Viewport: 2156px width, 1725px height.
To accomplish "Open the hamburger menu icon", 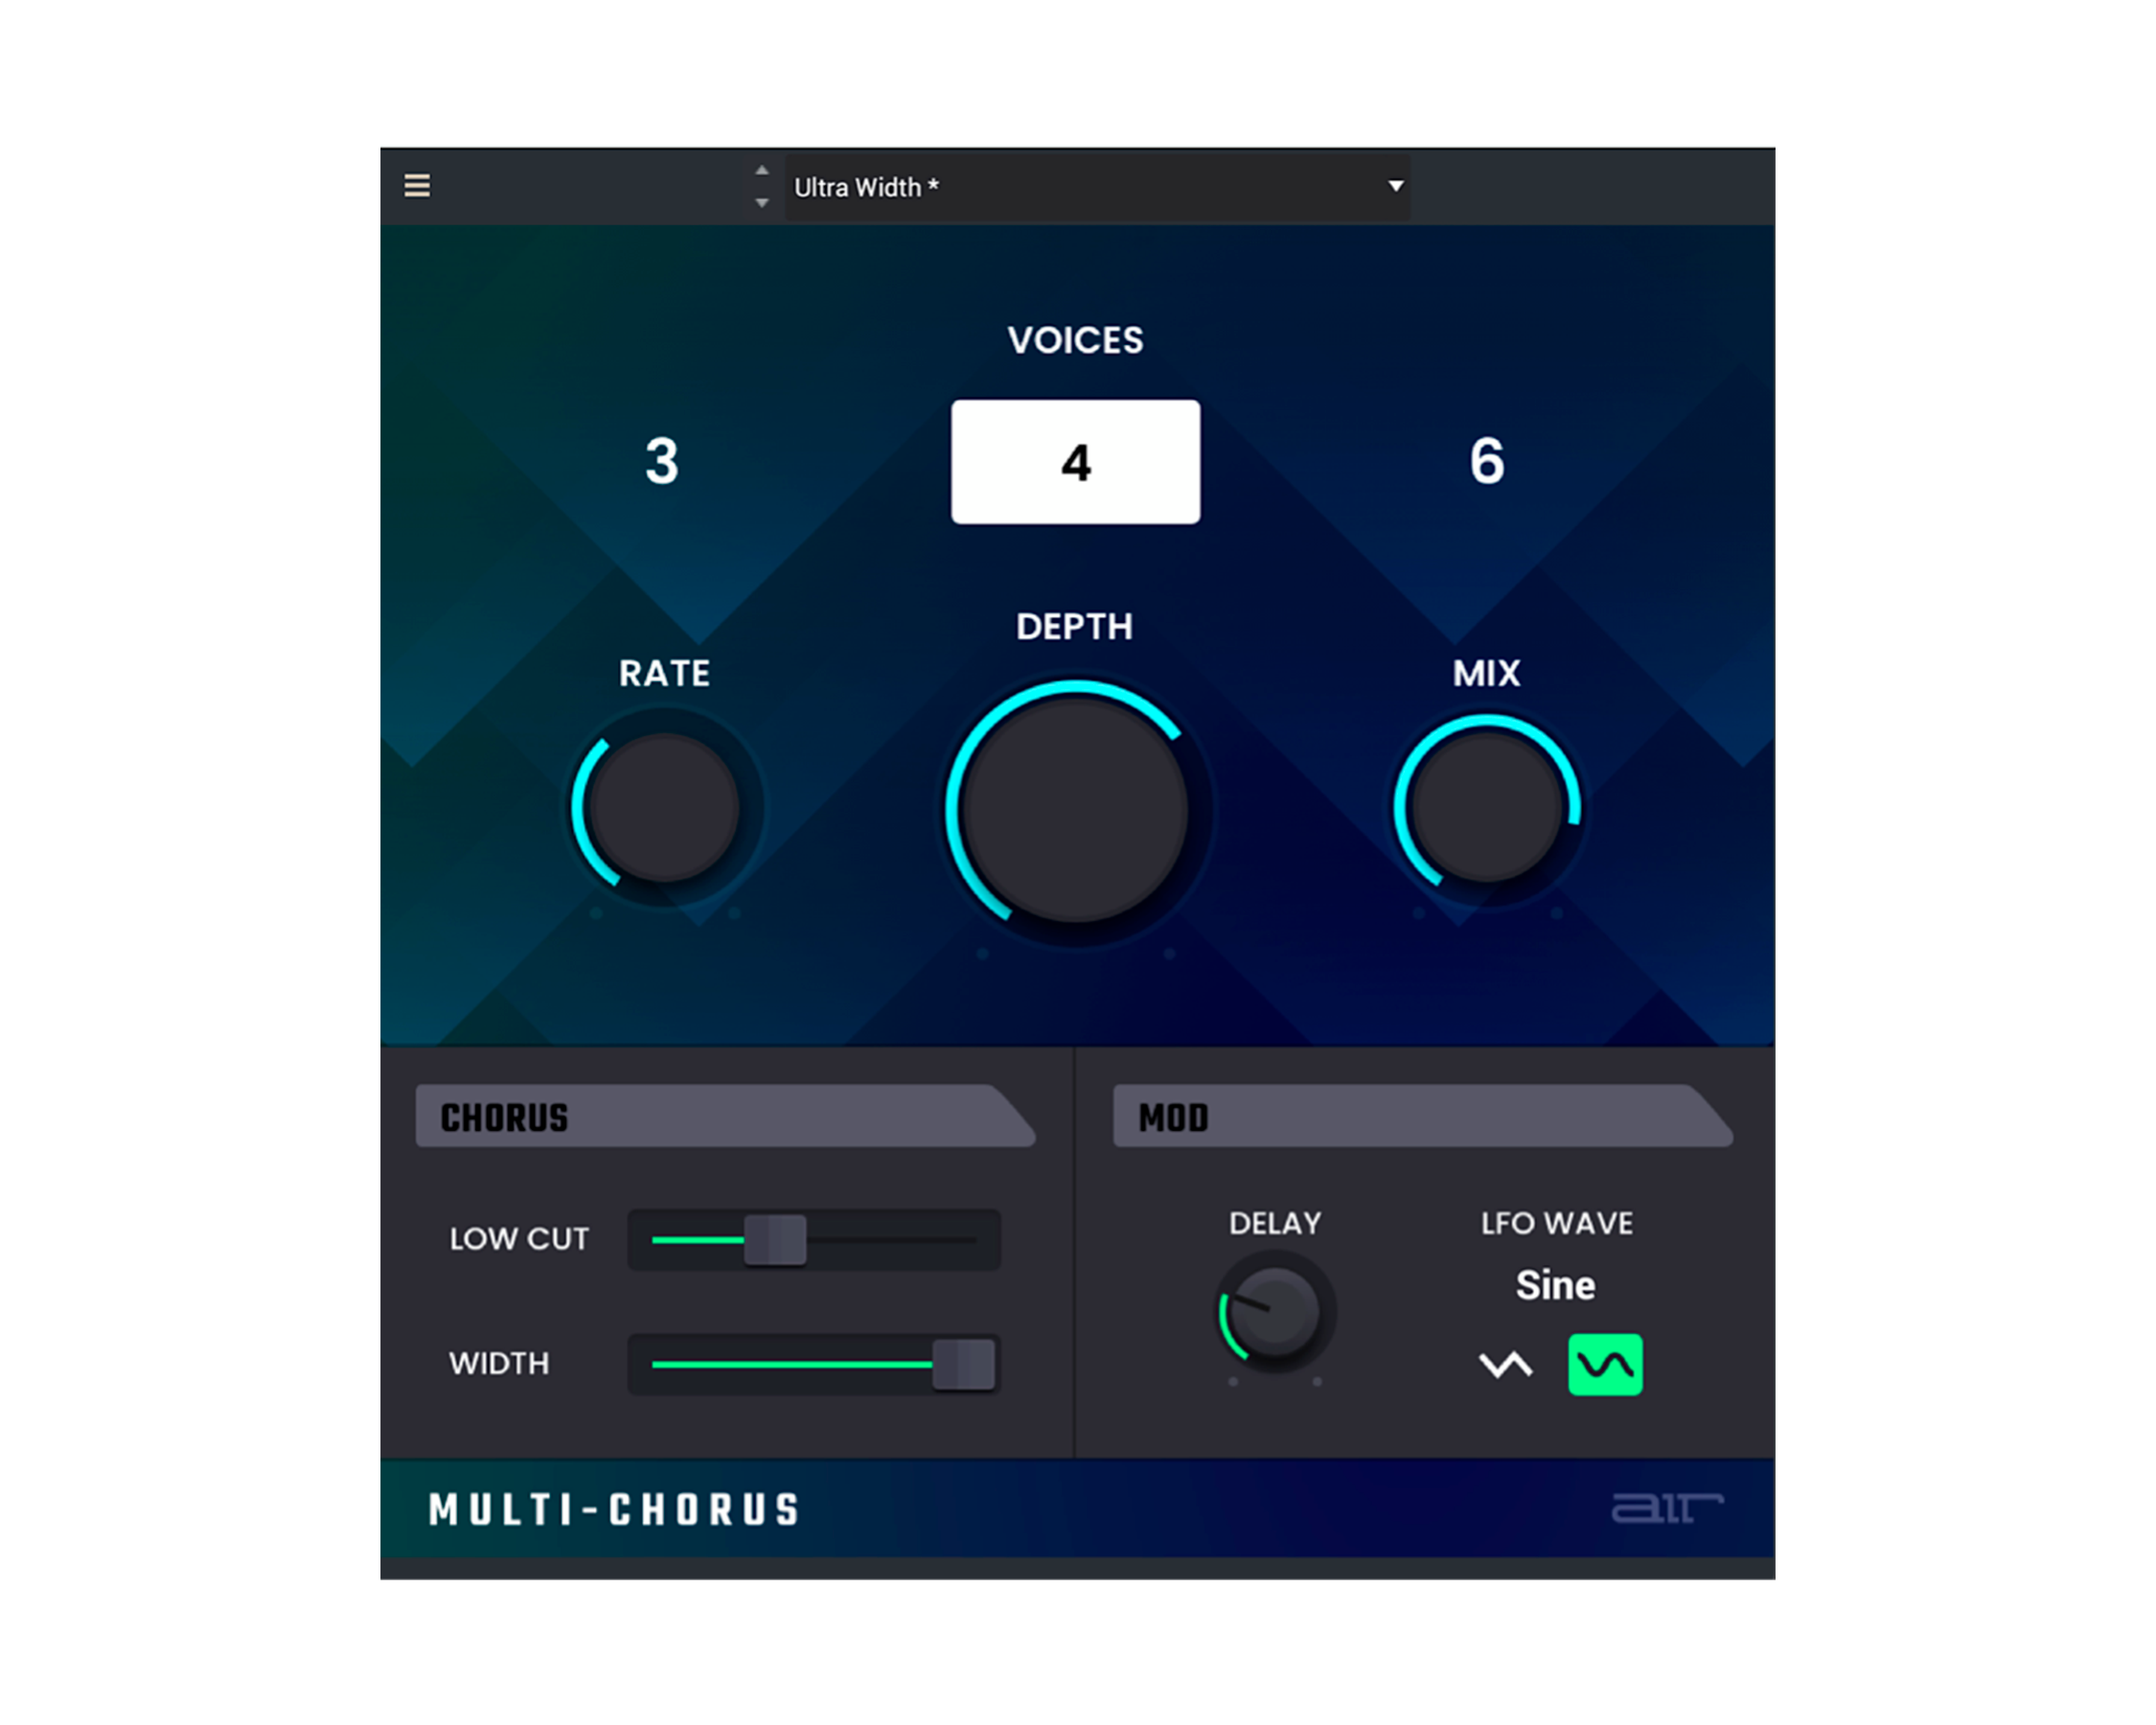I will (417, 186).
